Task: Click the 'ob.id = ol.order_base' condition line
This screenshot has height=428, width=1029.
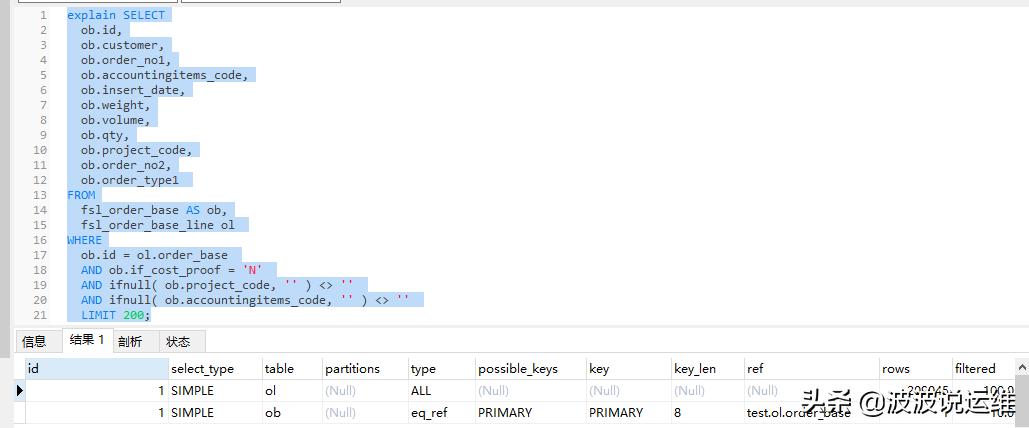Action: coord(154,255)
